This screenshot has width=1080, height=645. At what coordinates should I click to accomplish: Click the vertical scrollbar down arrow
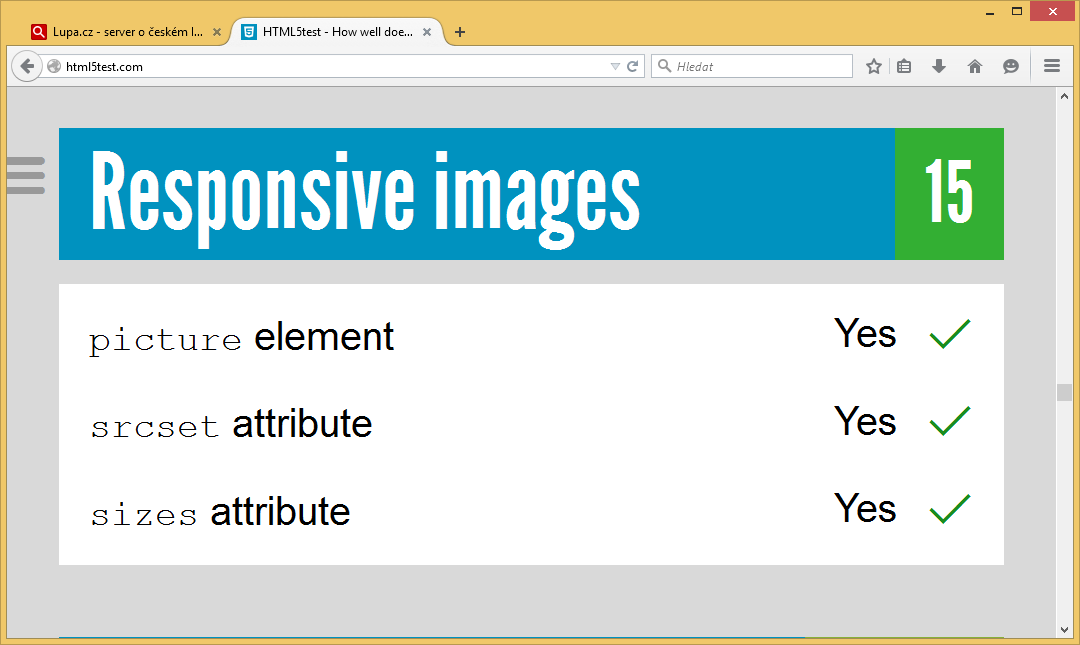pos(1064,629)
